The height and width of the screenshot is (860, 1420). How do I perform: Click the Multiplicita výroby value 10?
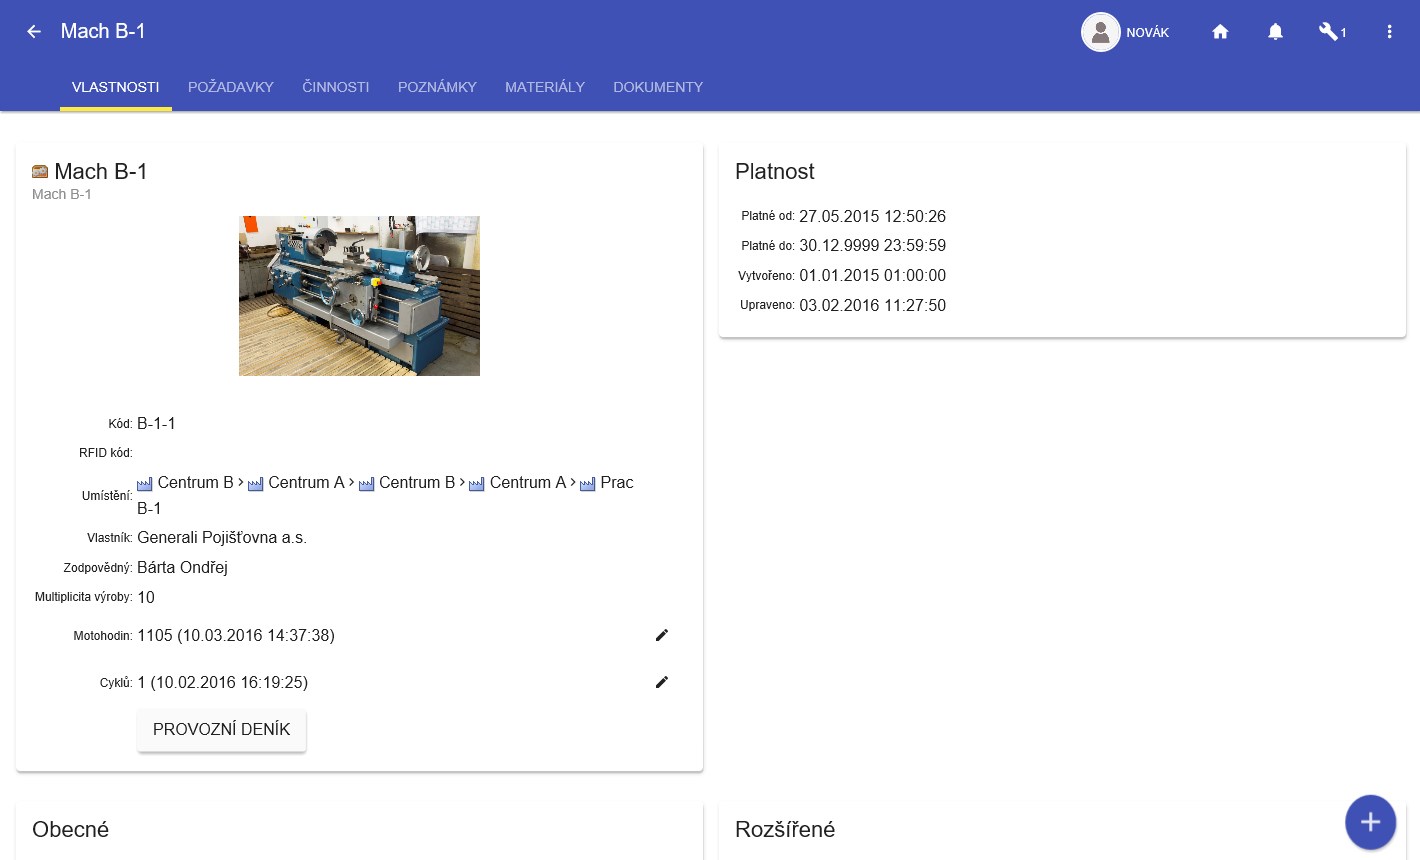[146, 598]
